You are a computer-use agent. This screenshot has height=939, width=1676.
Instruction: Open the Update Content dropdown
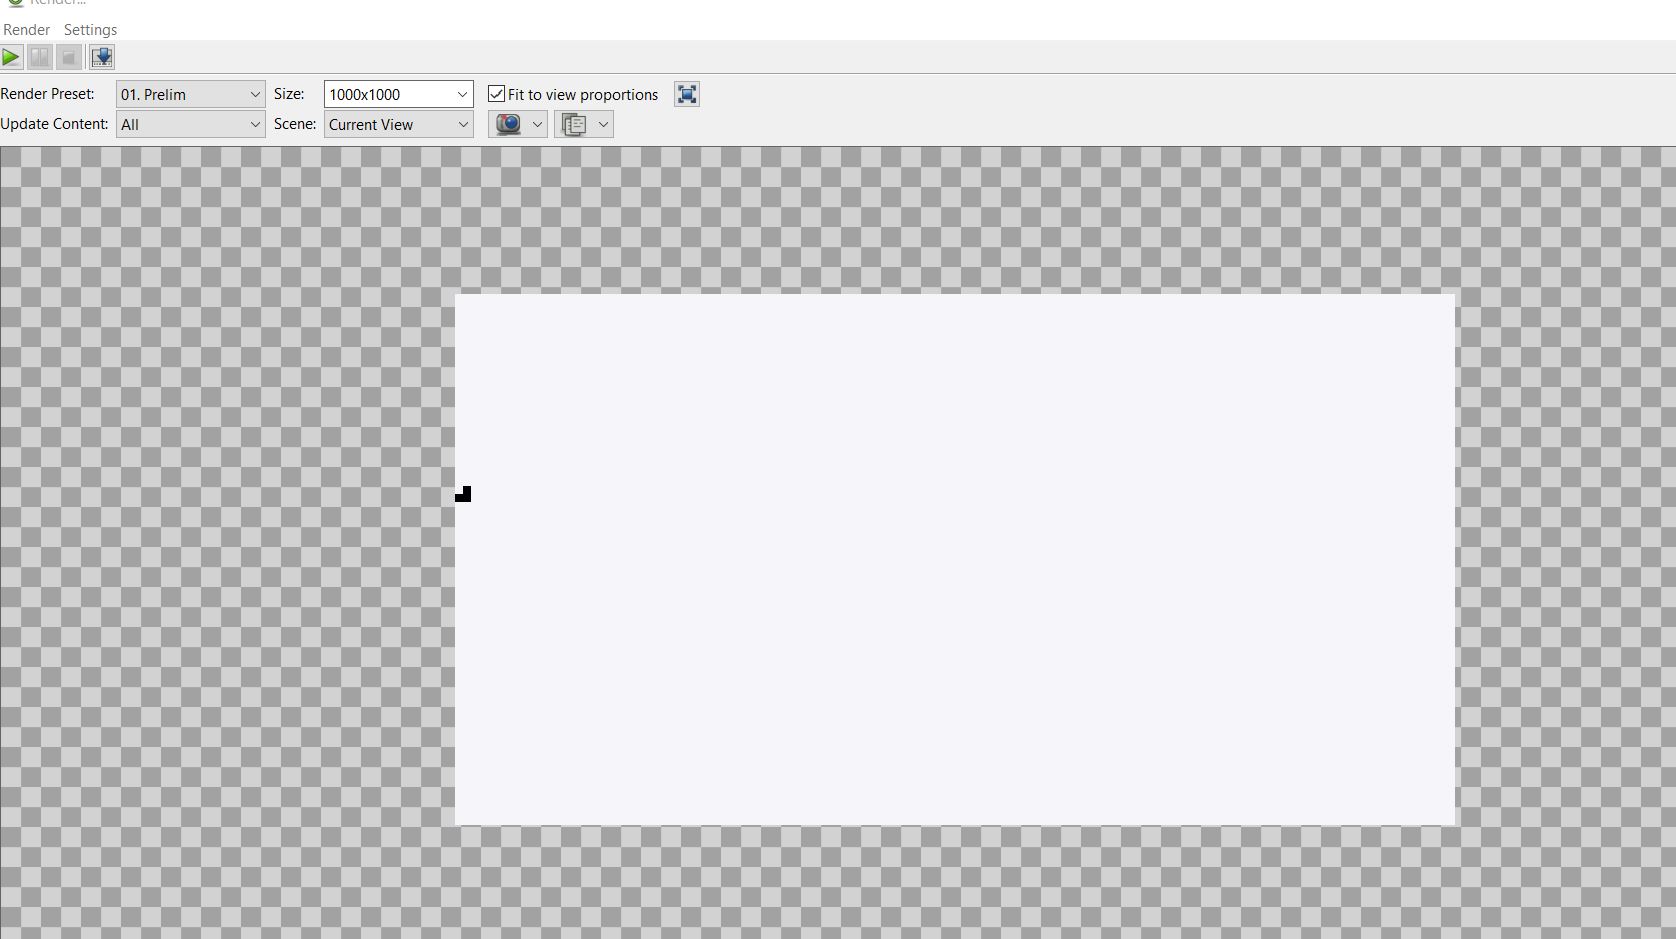(190, 124)
